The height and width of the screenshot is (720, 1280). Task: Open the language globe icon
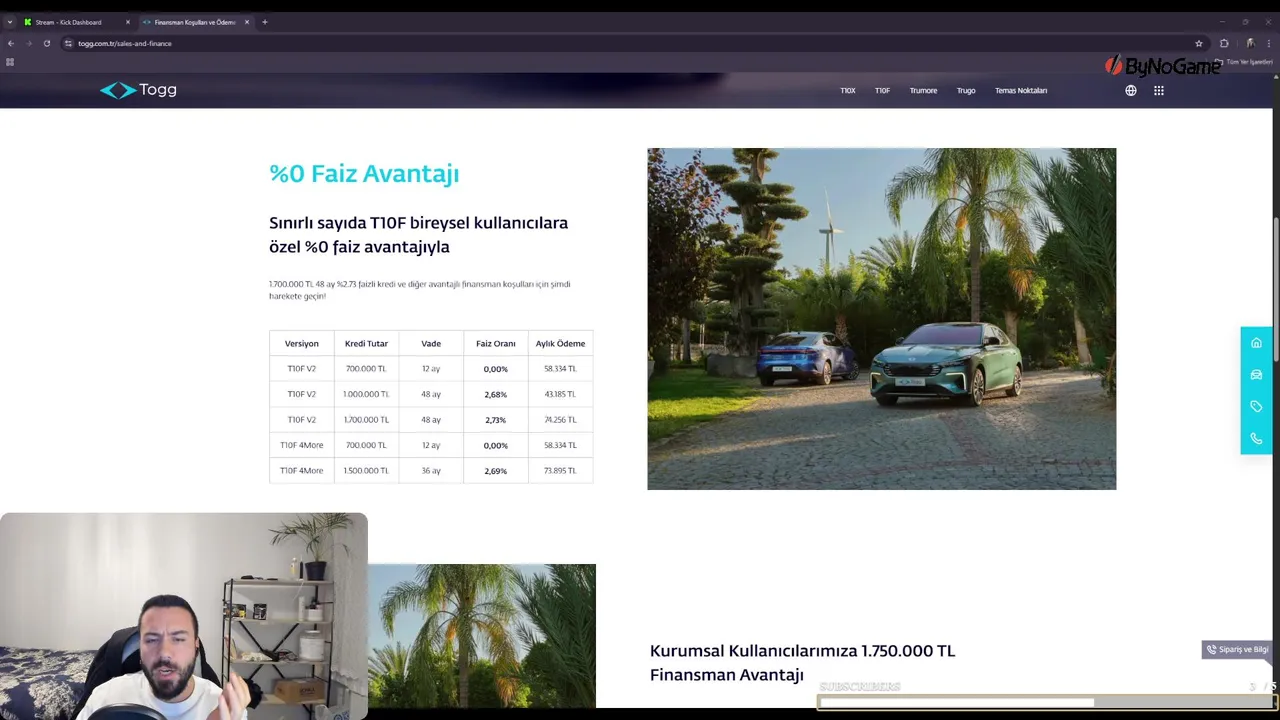coord(1131,90)
